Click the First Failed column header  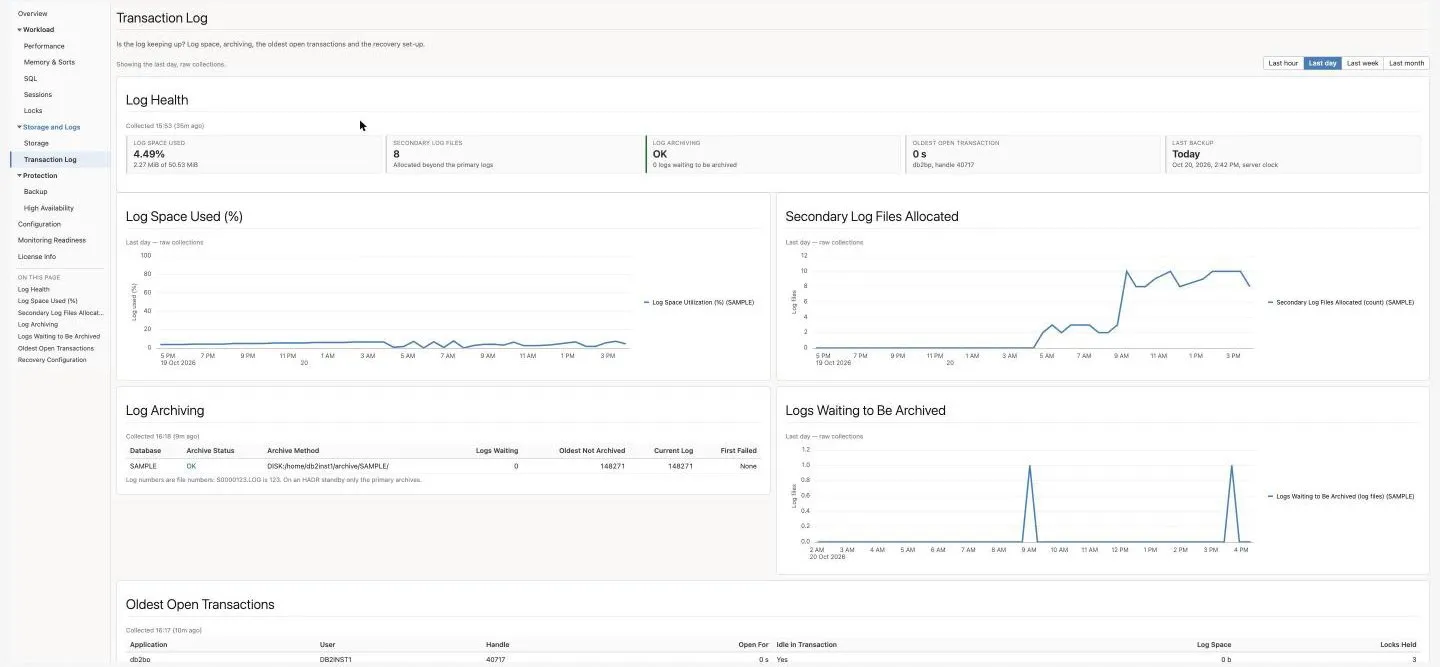pyautogui.click(x=739, y=451)
